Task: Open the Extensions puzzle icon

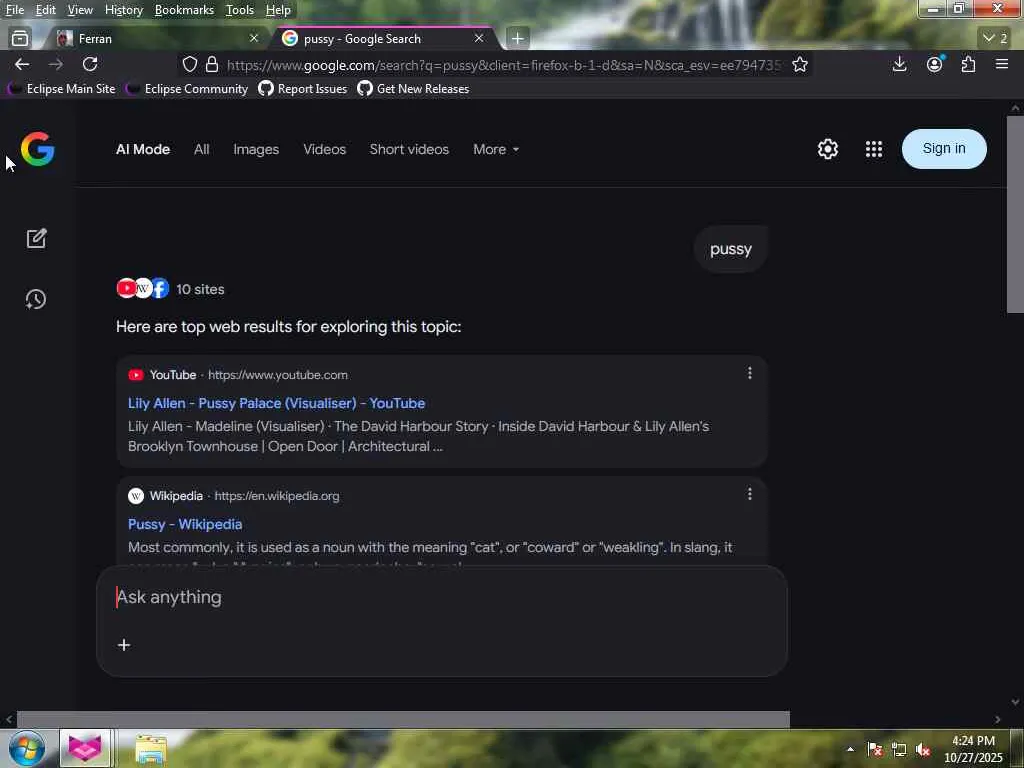Action: (968, 64)
